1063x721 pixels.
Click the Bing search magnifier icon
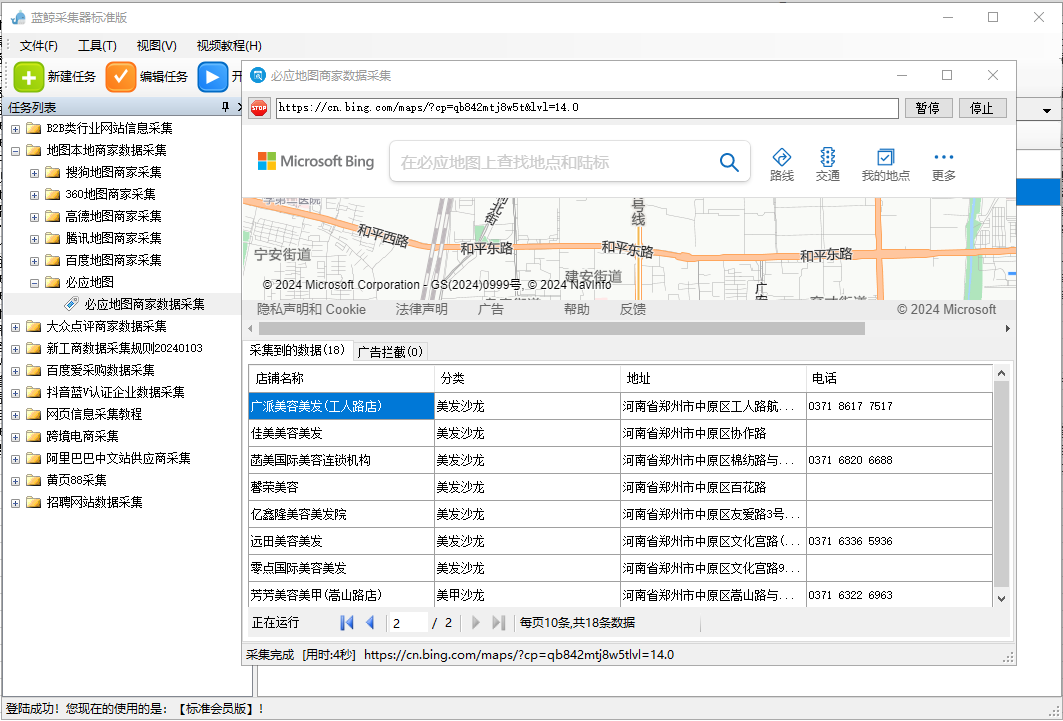coord(729,162)
